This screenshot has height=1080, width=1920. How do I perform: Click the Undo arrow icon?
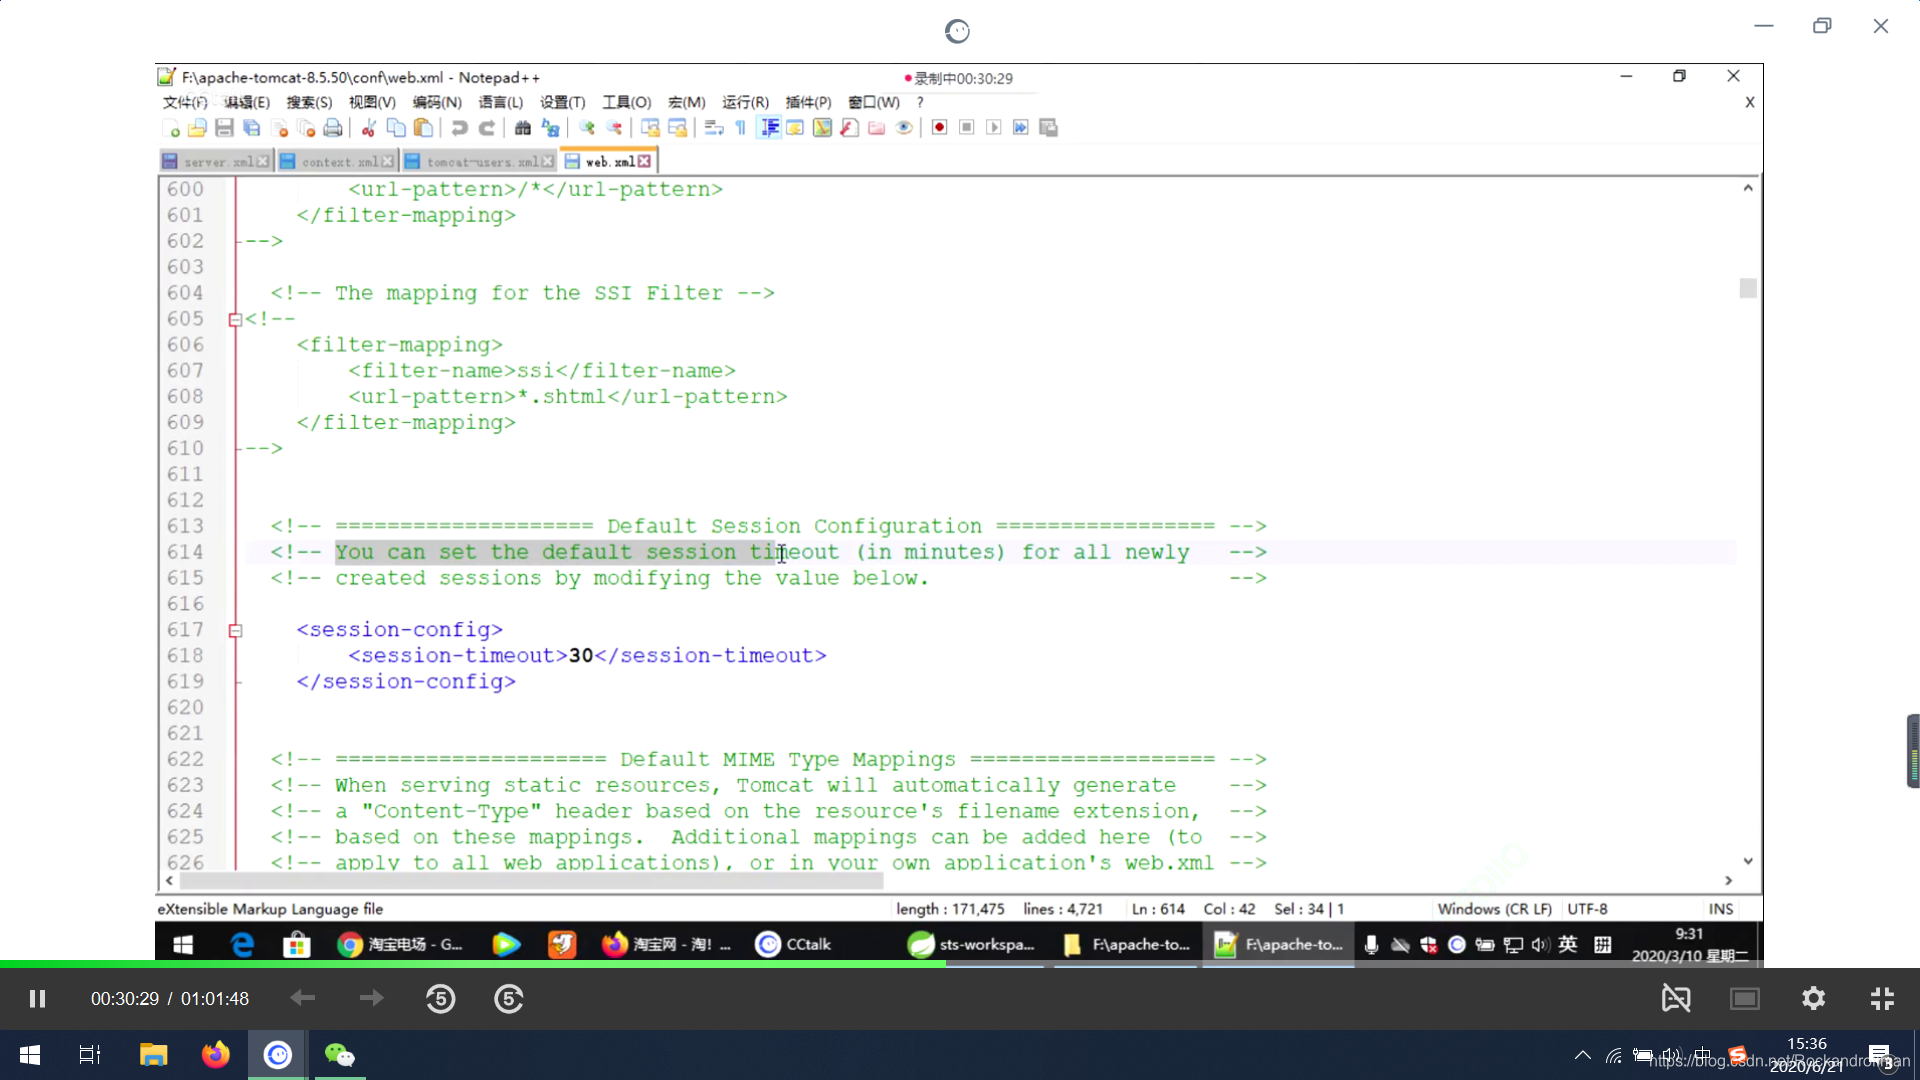coord(459,128)
